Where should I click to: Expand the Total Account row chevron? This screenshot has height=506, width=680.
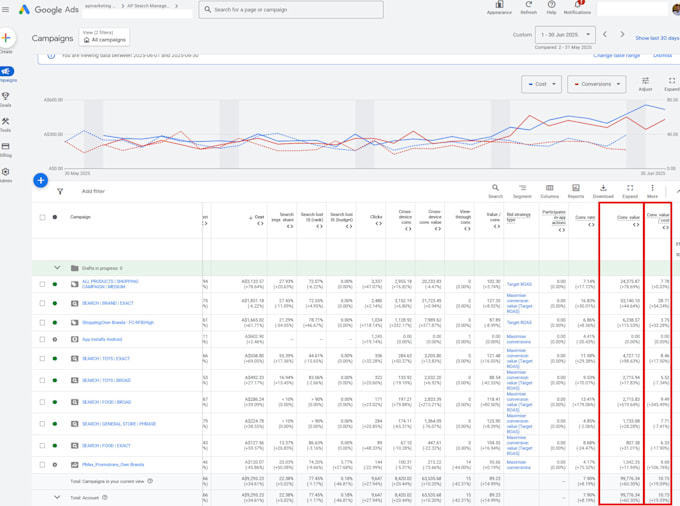click(x=57, y=497)
